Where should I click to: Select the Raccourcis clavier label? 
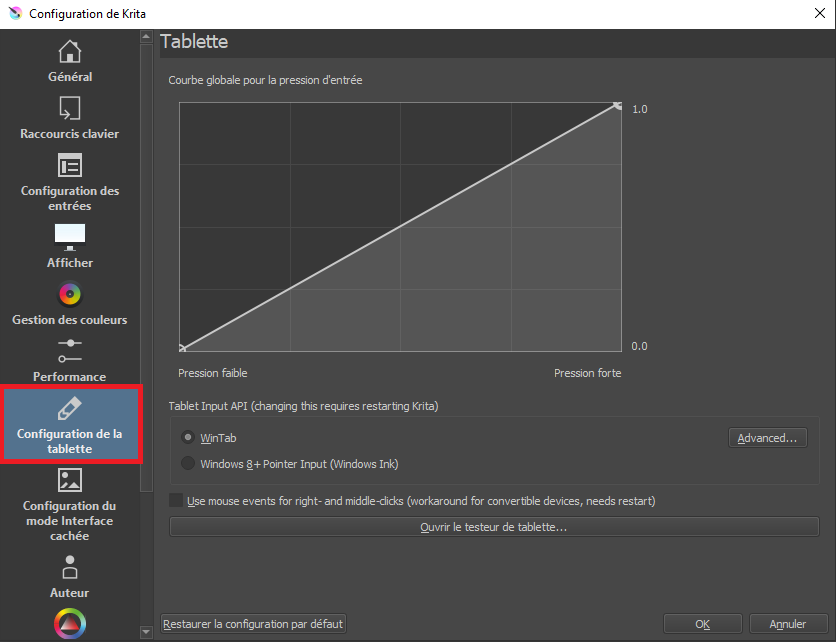(x=70, y=134)
